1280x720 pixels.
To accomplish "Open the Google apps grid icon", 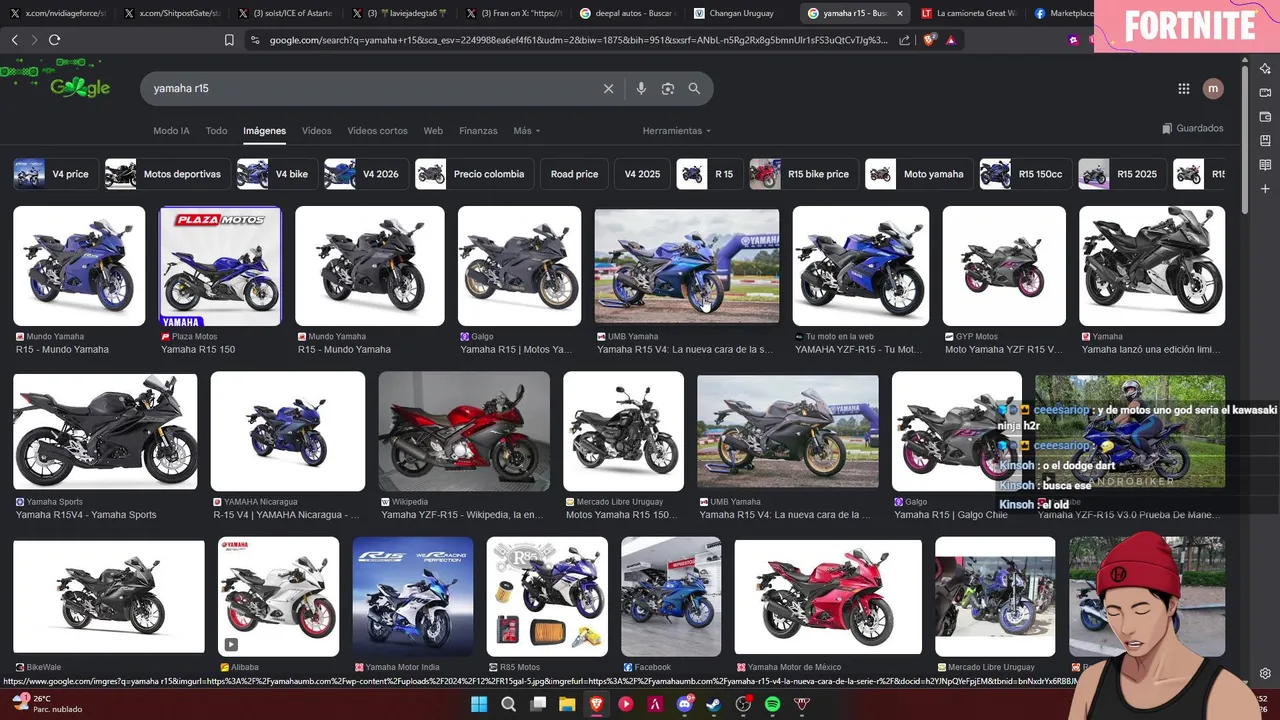I will pos(1184,88).
